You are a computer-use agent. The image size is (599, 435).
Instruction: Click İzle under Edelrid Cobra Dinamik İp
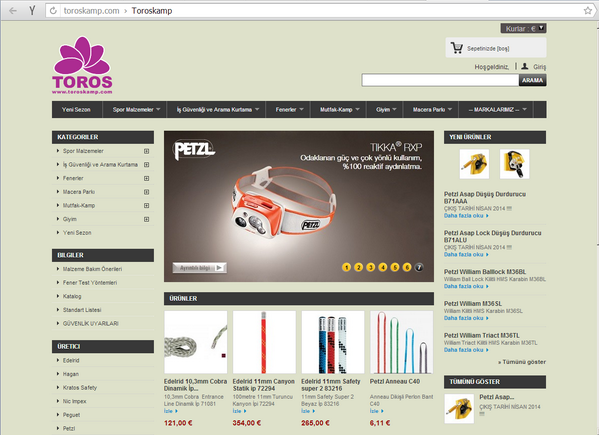170,411
